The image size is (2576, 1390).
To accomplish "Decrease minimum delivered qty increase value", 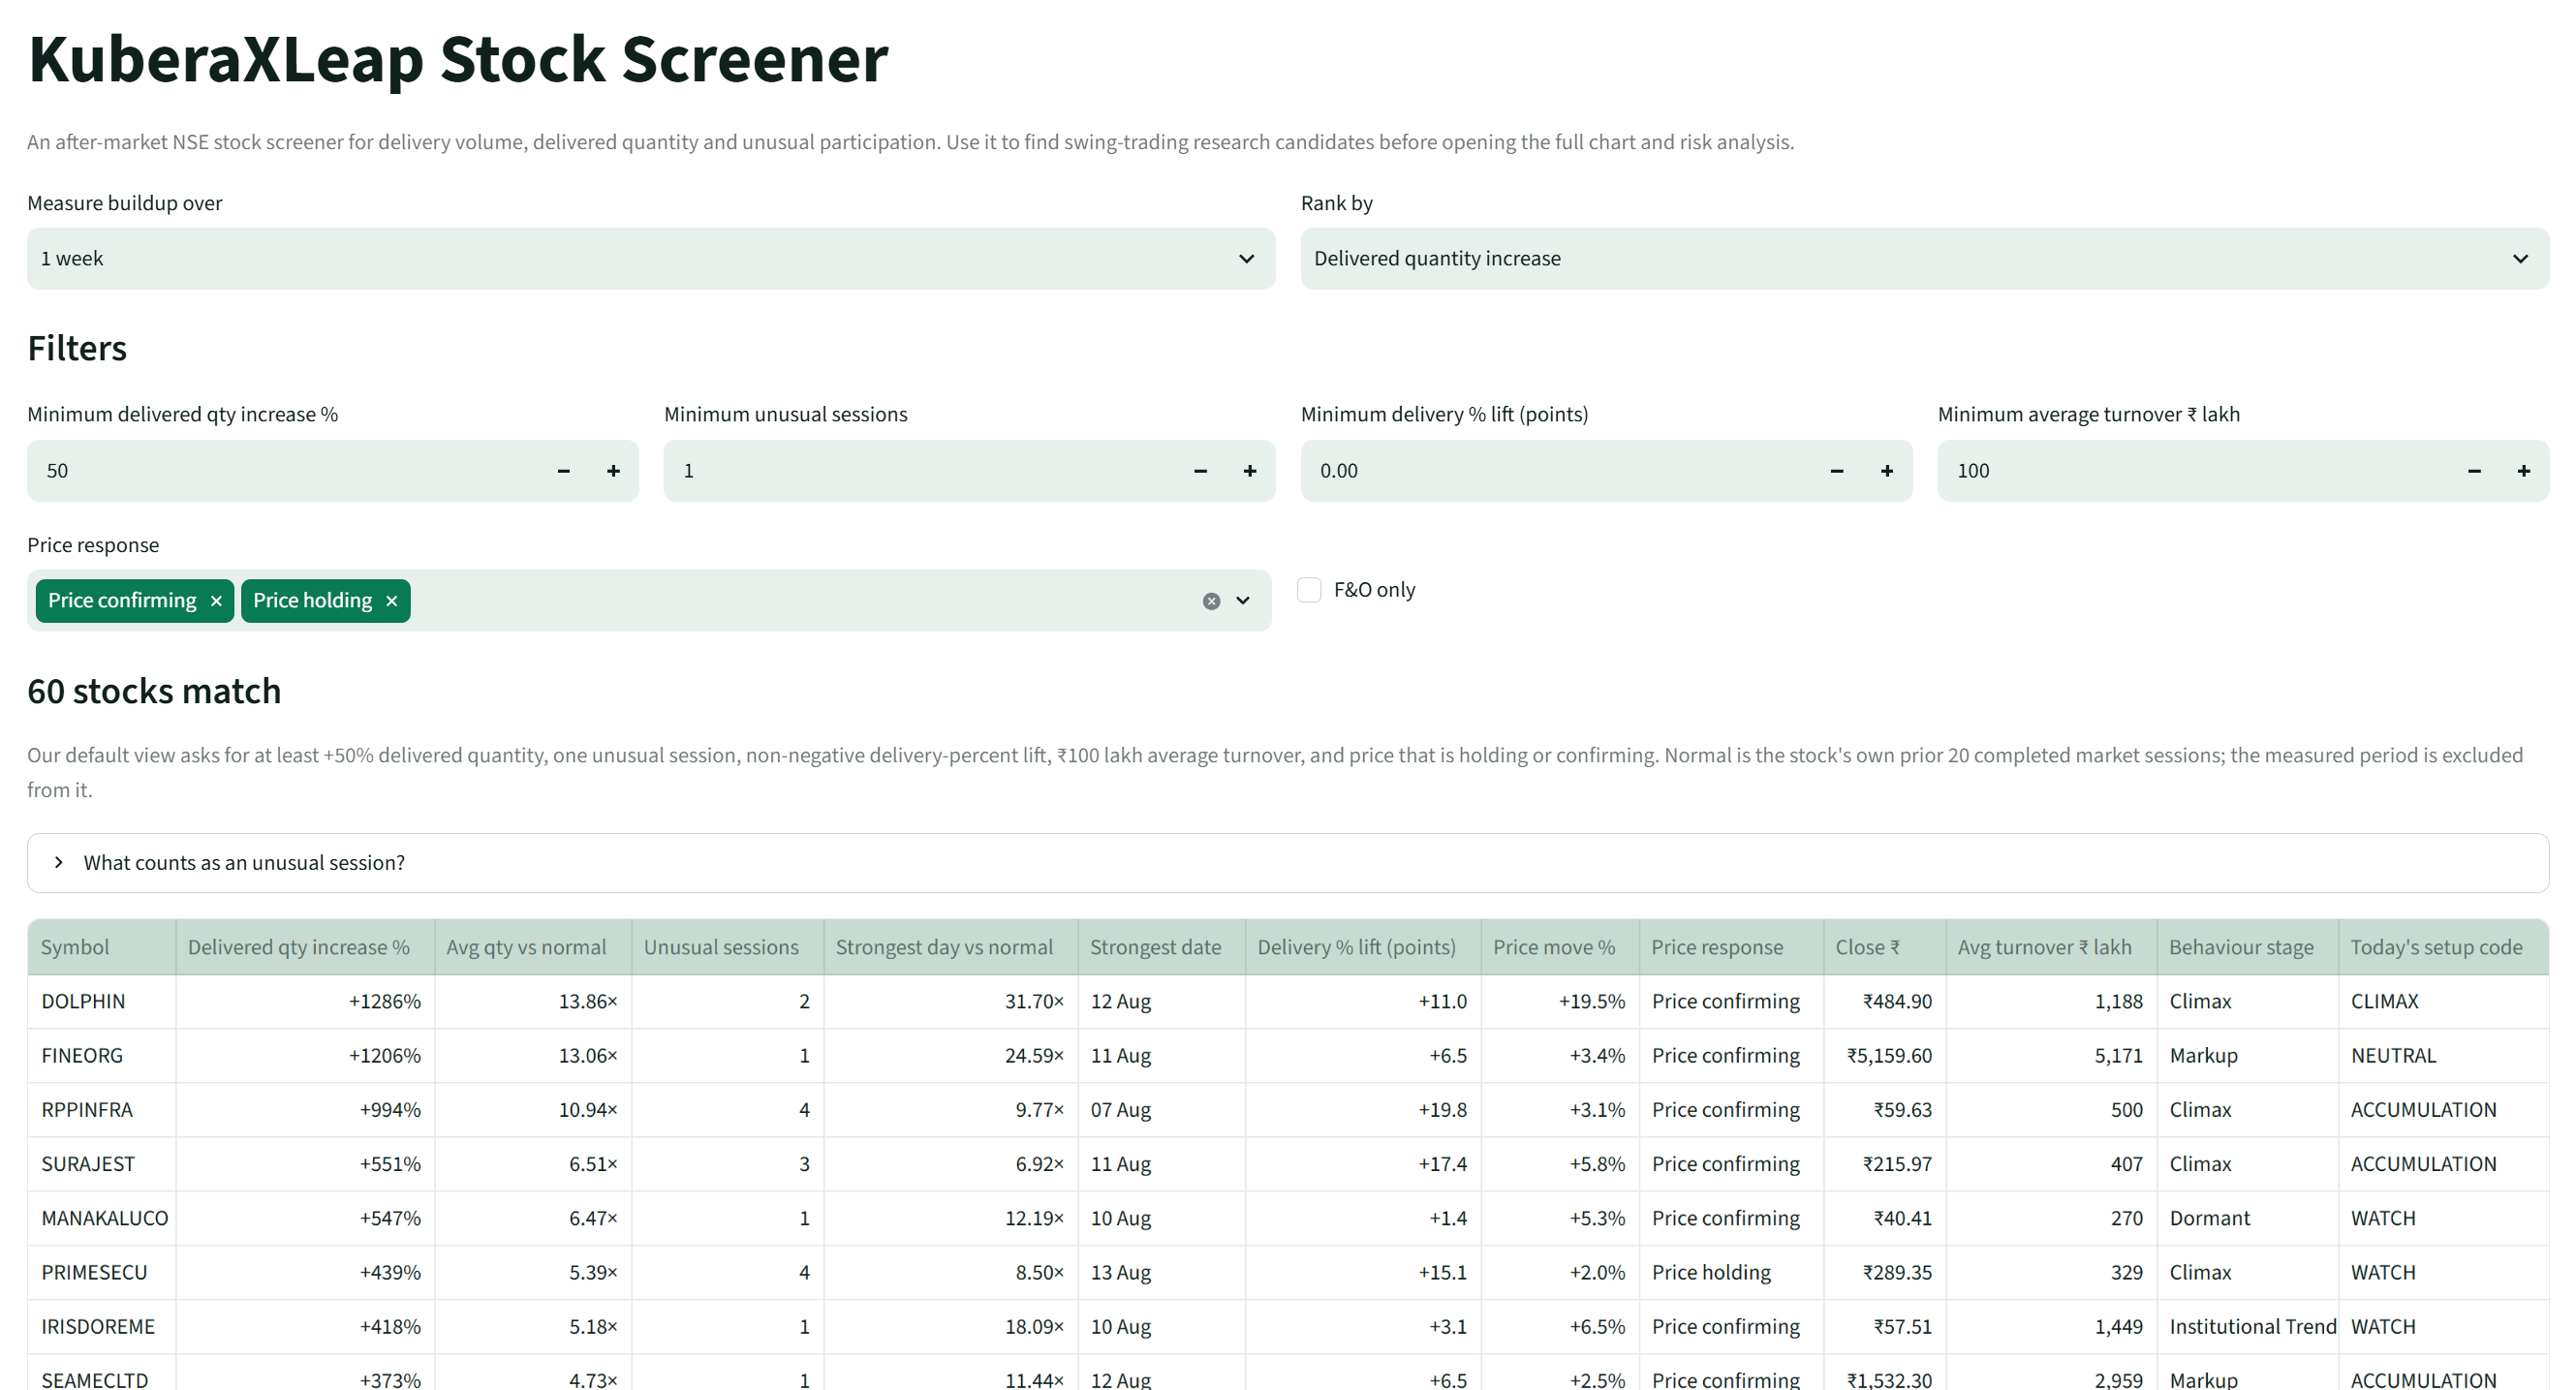I will pyautogui.click(x=564, y=470).
